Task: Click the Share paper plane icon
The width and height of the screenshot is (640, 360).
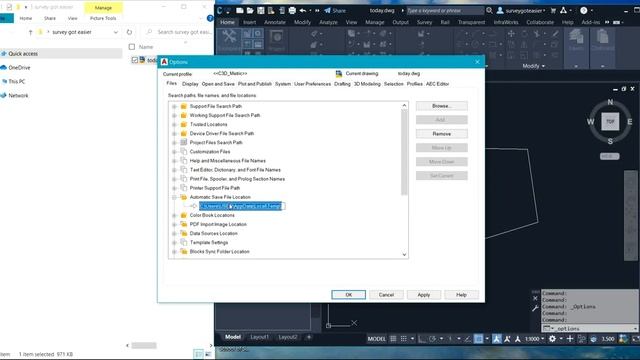Action: (x=327, y=11)
